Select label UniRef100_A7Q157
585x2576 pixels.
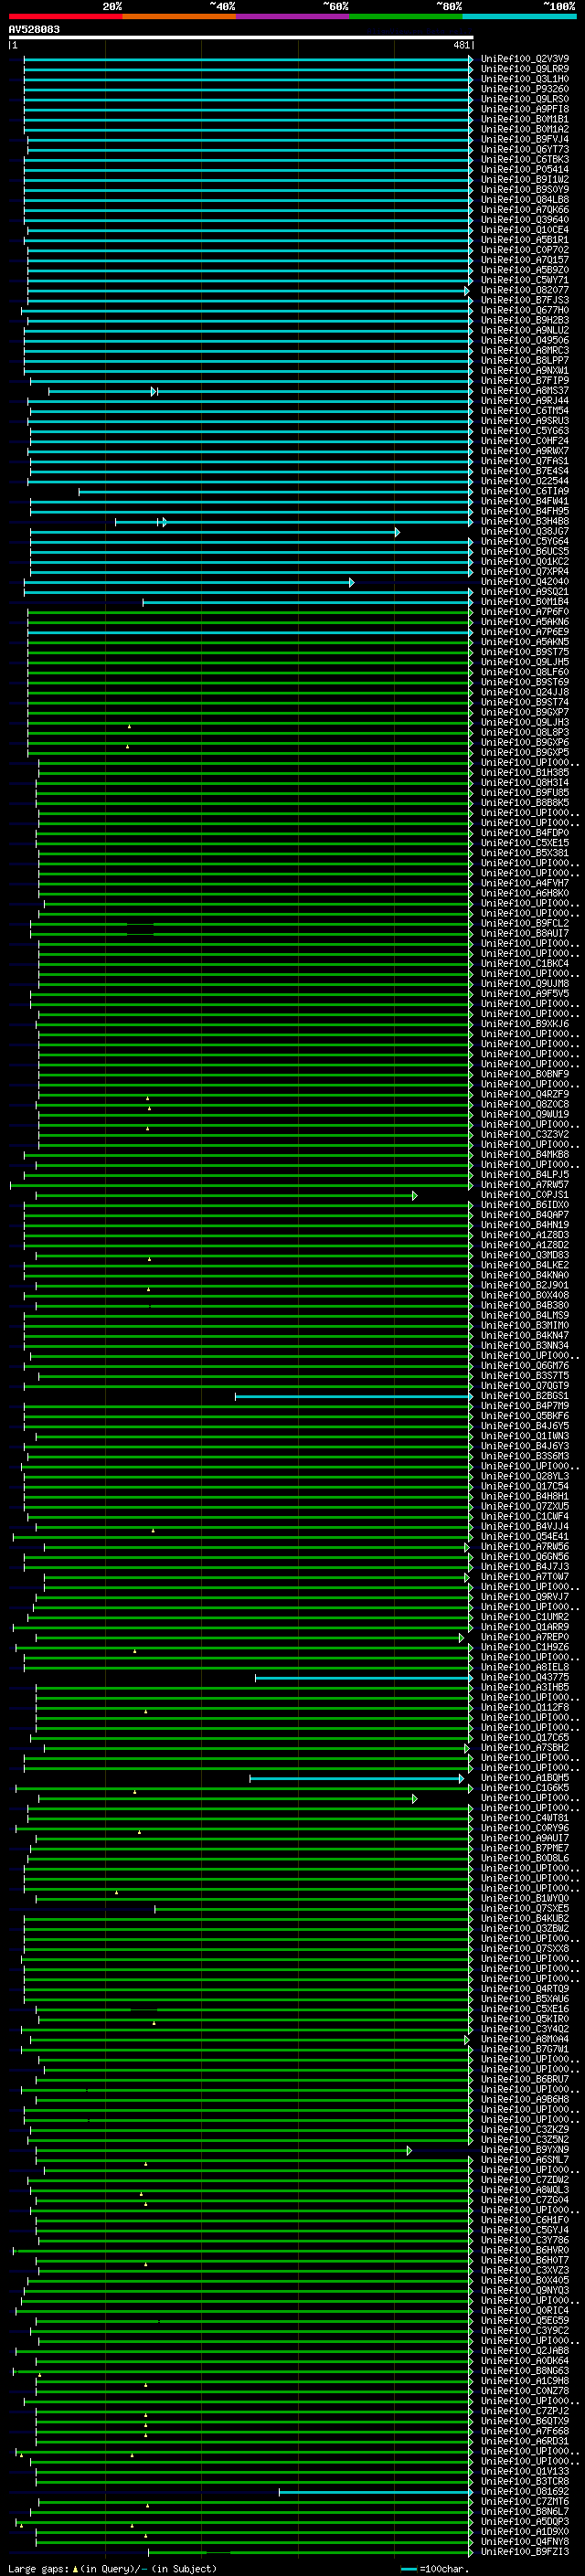(x=525, y=260)
